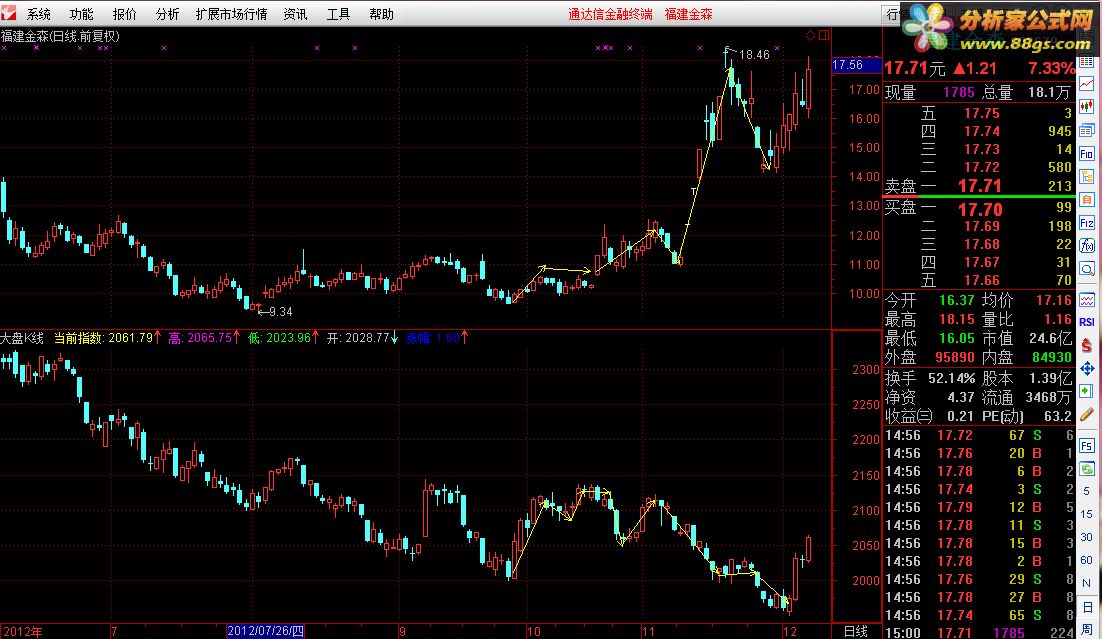The width and height of the screenshot is (1102, 639).
Task: Switch to 15-minute period
Action: click(1087, 514)
